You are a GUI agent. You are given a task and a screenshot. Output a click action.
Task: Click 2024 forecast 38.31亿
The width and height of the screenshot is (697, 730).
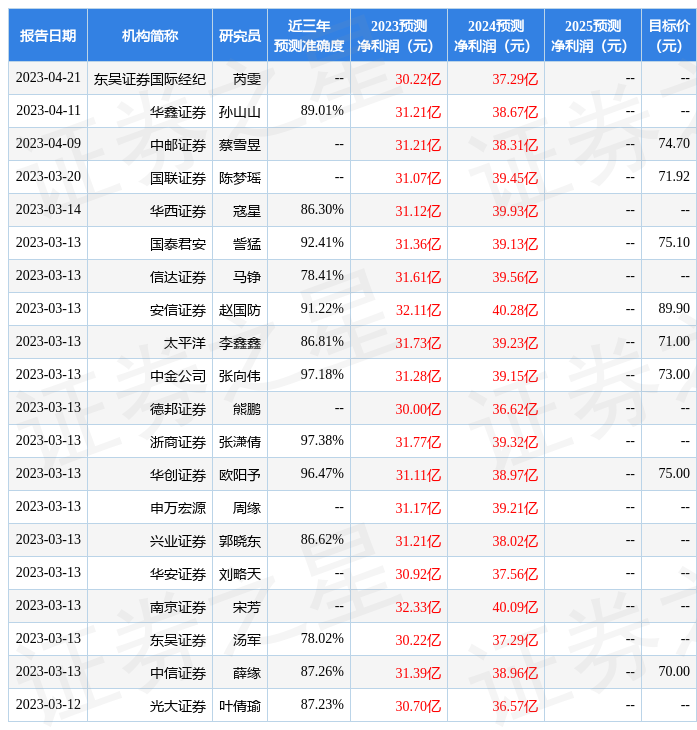point(515,145)
